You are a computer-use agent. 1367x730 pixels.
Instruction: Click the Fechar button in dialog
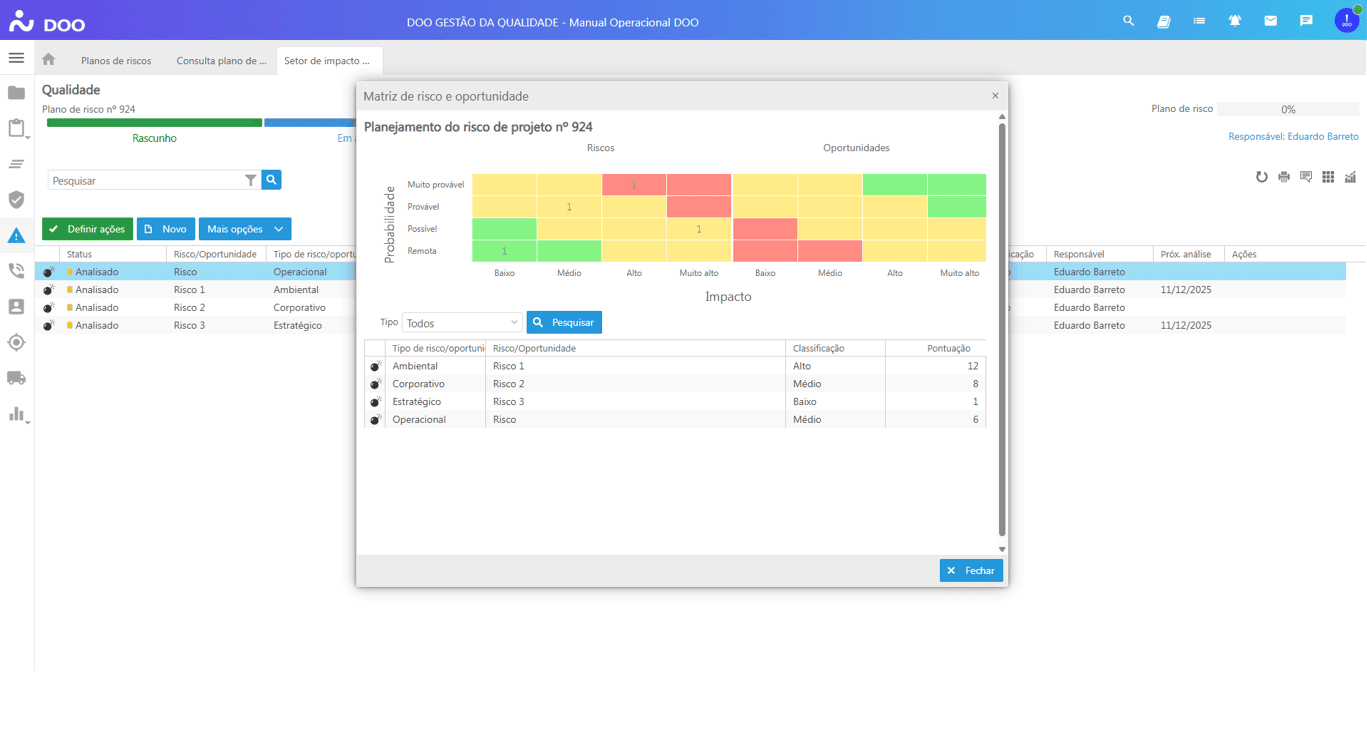970,570
